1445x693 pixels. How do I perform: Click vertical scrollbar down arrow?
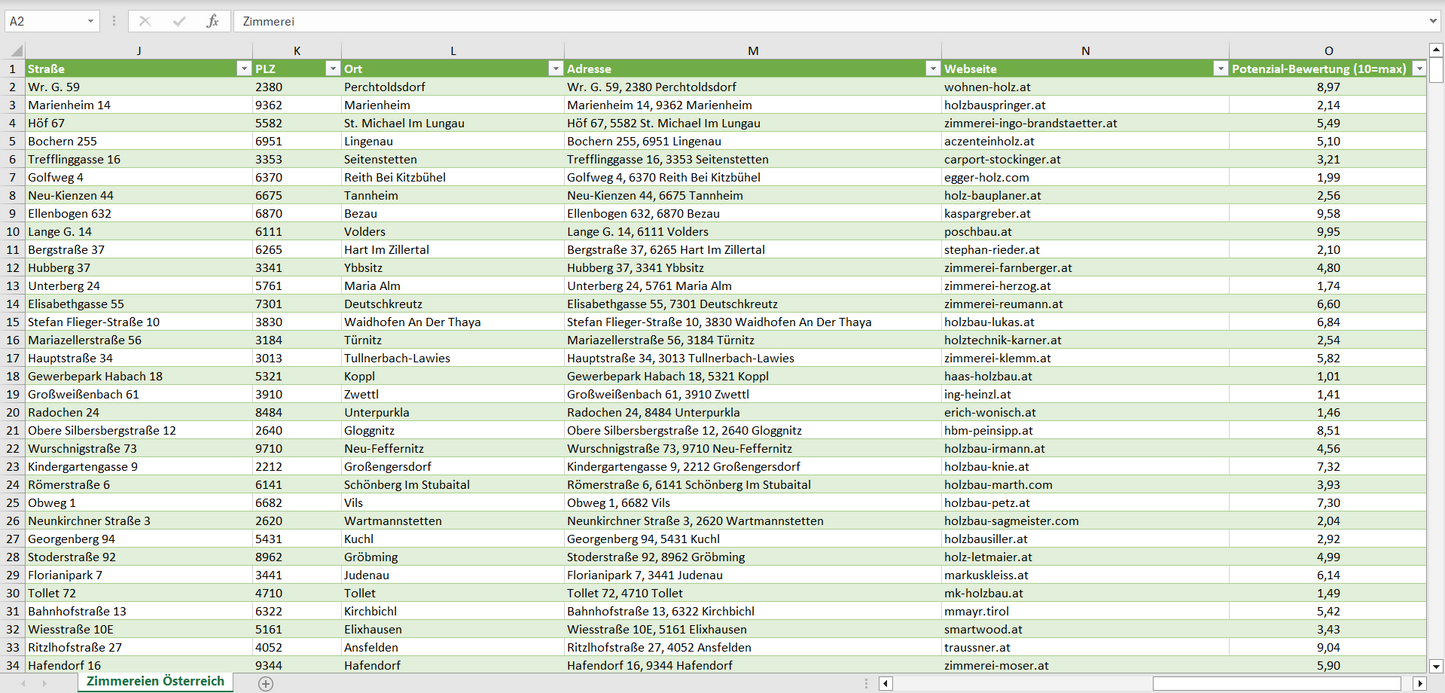1436,666
